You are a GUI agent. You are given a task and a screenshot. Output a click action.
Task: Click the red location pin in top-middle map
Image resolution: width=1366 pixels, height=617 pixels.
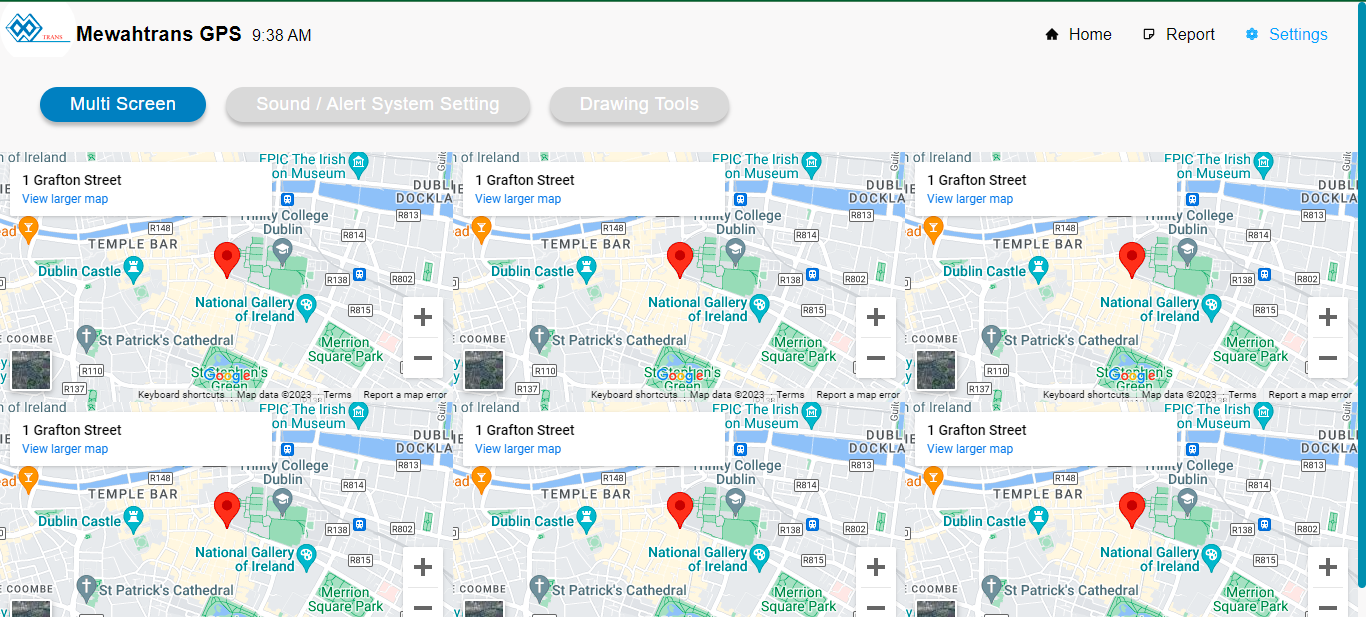pyautogui.click(x=680, y=259)
